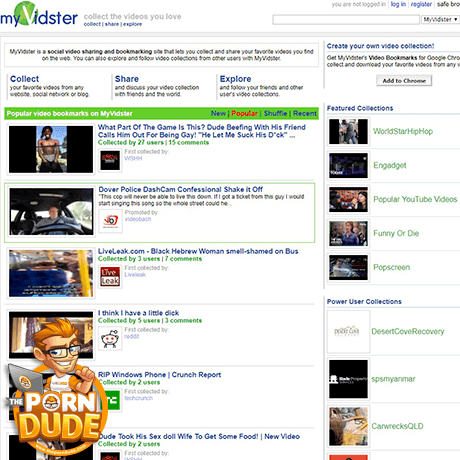Switch to the New tab
460x460 pixels.
[x=218, y=113]
